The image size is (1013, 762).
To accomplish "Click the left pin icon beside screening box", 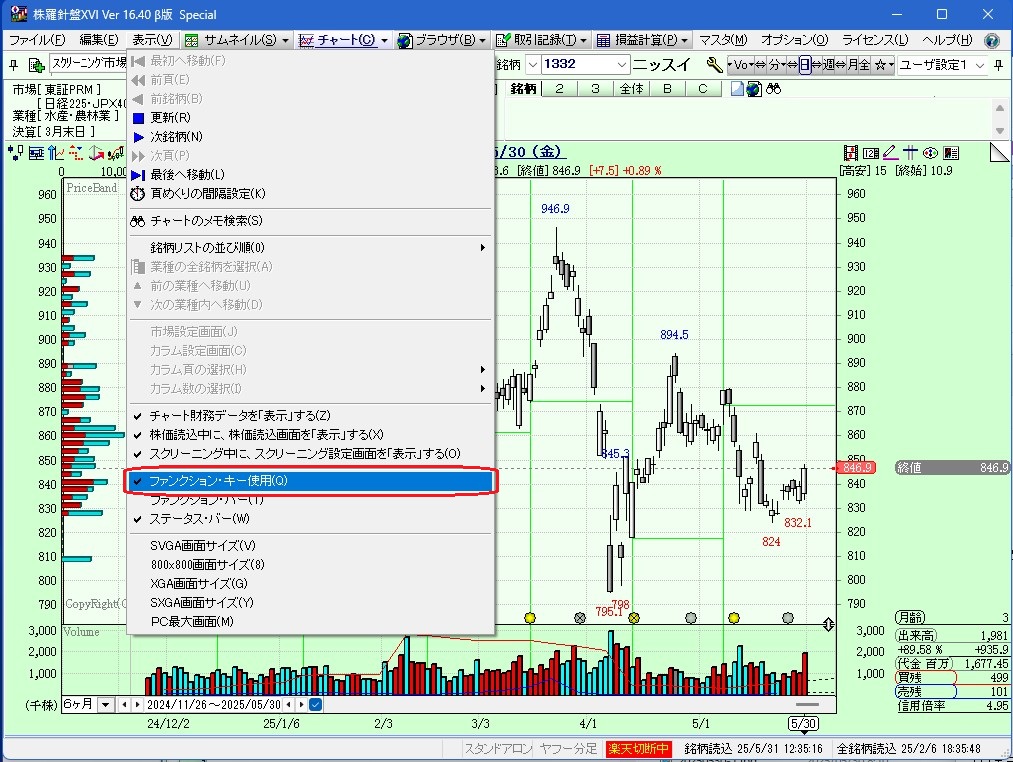I will coord(14,65).
